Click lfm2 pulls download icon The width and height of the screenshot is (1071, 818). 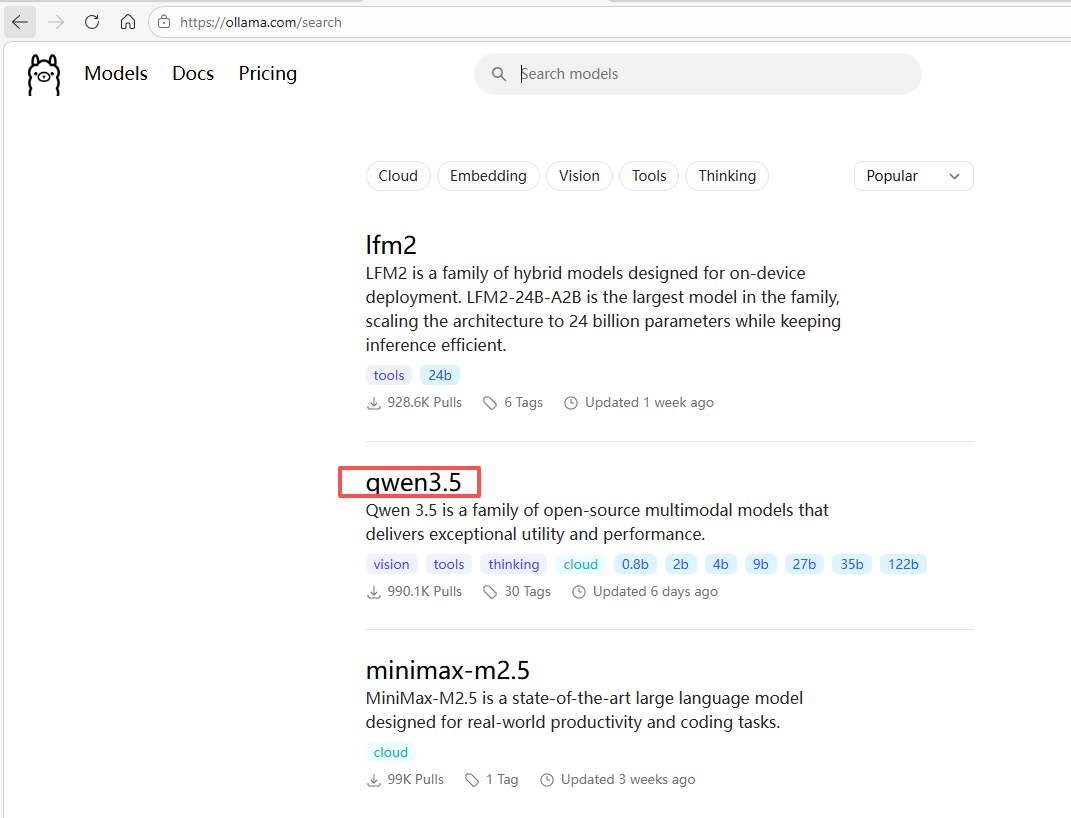tap(374, 403)
